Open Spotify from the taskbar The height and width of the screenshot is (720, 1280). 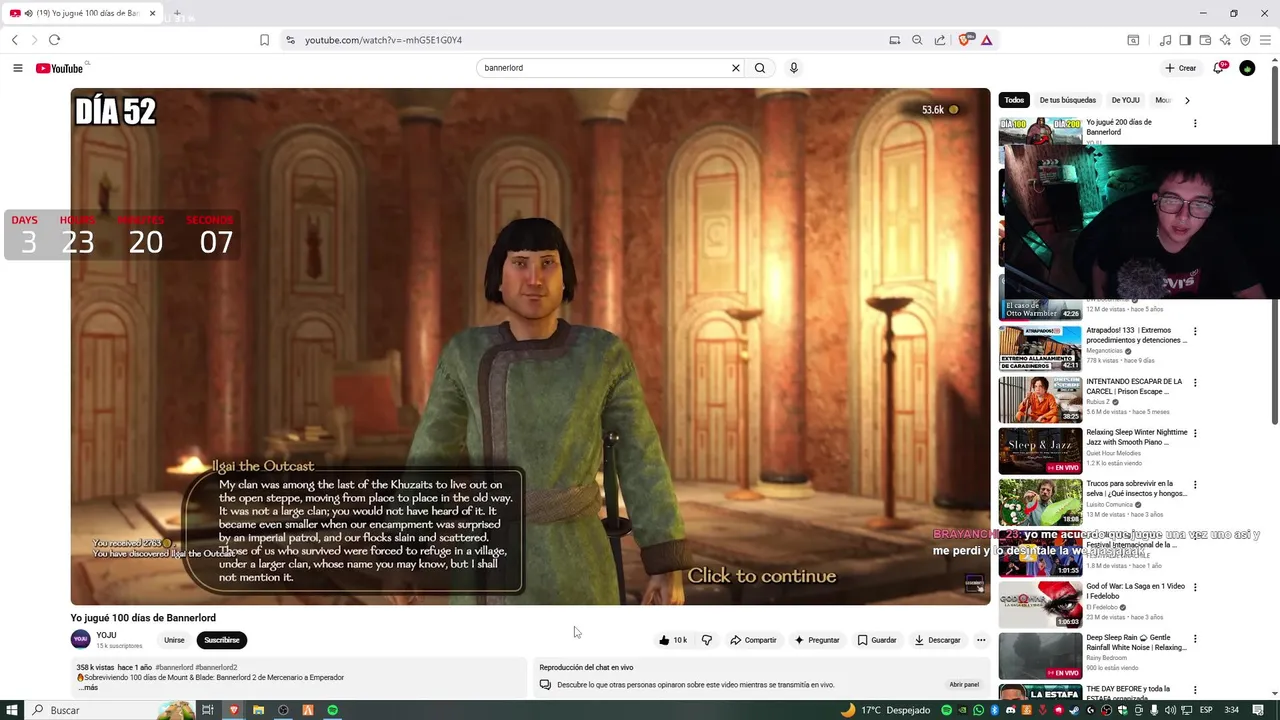point(333,710)
